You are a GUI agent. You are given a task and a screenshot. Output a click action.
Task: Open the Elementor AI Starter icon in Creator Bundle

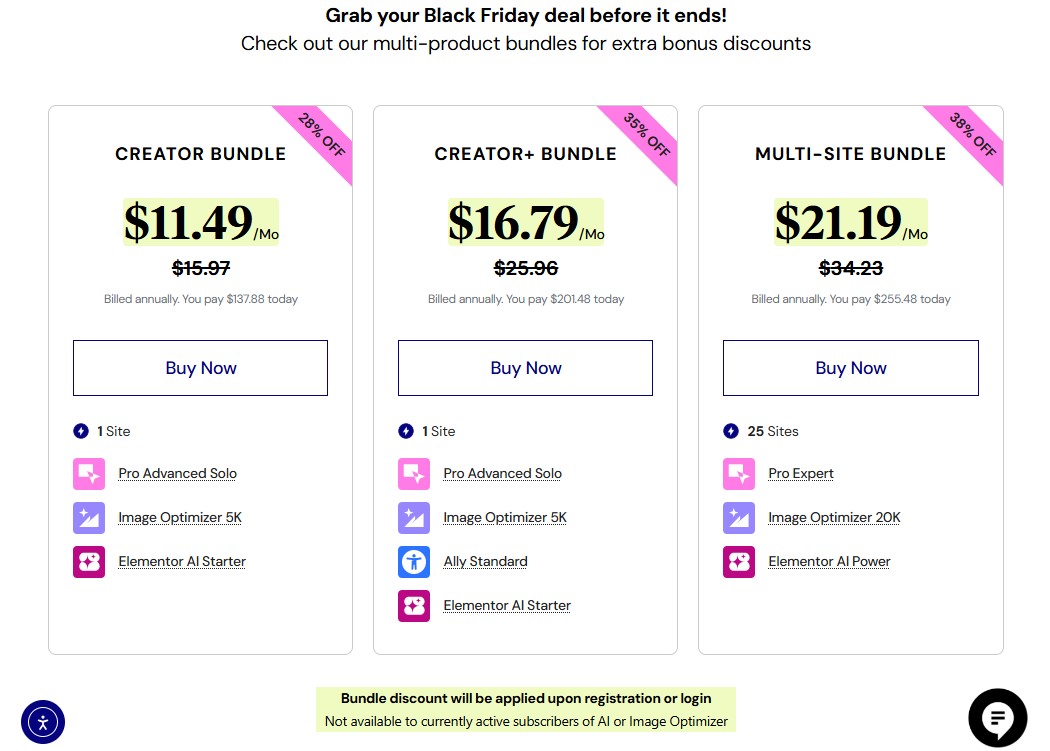point(88,561)
